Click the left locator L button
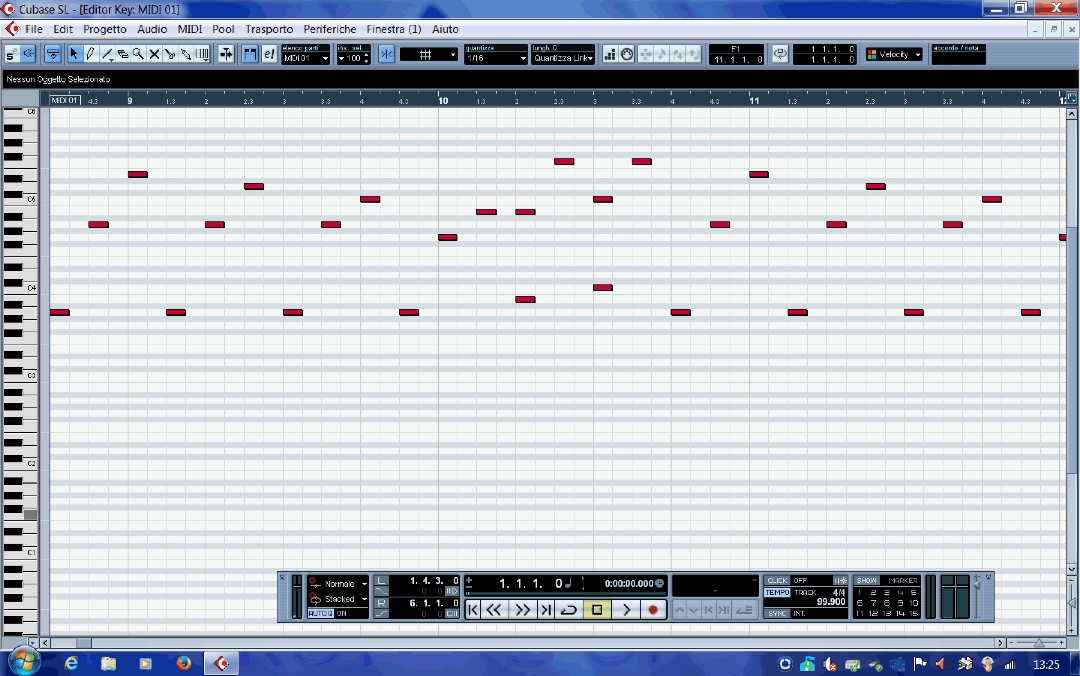Screen dimensions: 1080x676 tap(381, 581)
